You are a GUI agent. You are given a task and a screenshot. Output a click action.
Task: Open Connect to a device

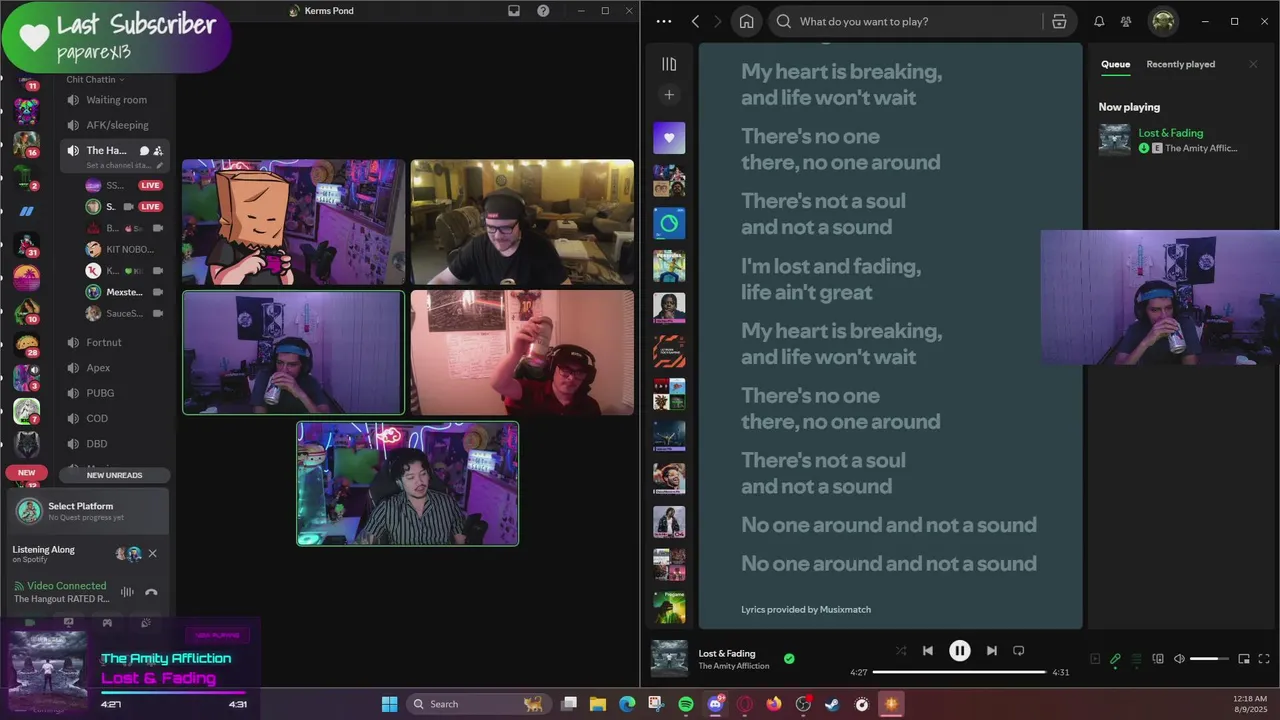pos(1158,659)
